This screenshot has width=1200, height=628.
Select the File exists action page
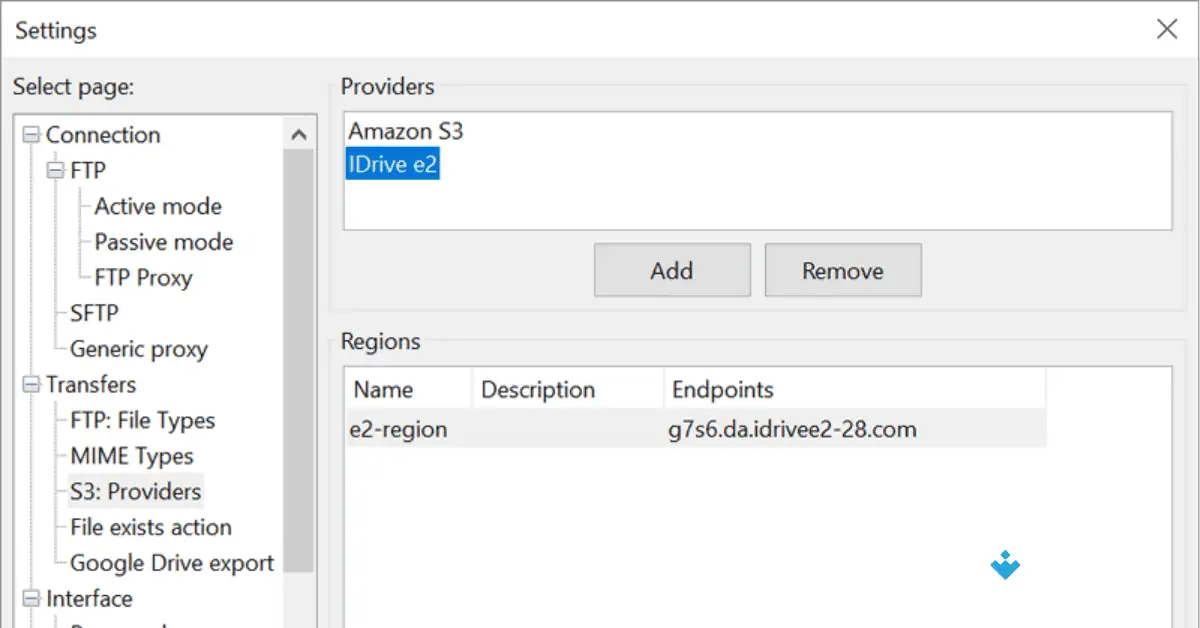150,527
